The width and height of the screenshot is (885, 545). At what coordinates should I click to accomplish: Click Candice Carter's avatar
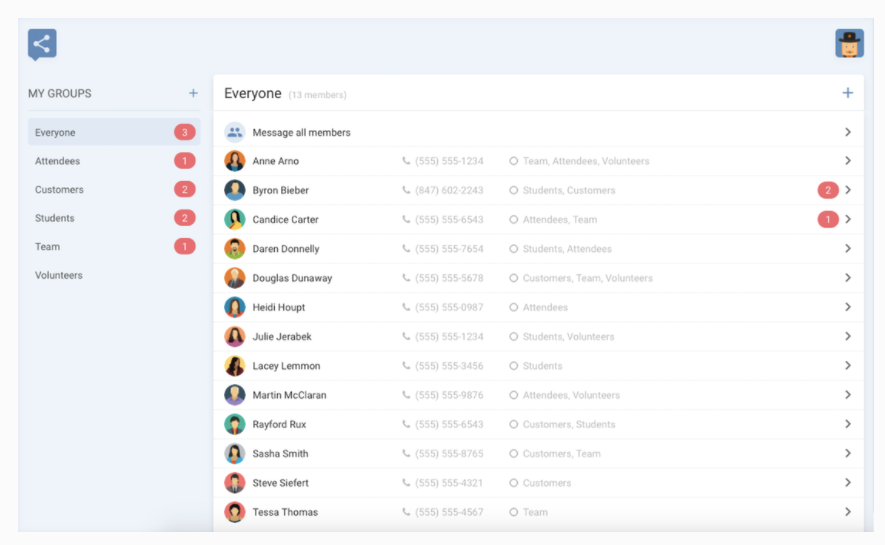(x=235, y=219)
